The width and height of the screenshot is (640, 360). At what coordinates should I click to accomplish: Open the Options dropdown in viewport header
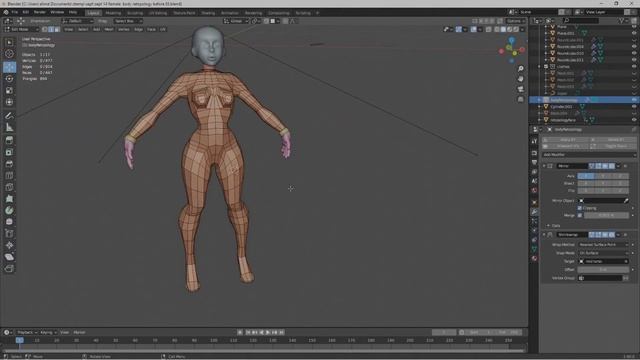516,21
